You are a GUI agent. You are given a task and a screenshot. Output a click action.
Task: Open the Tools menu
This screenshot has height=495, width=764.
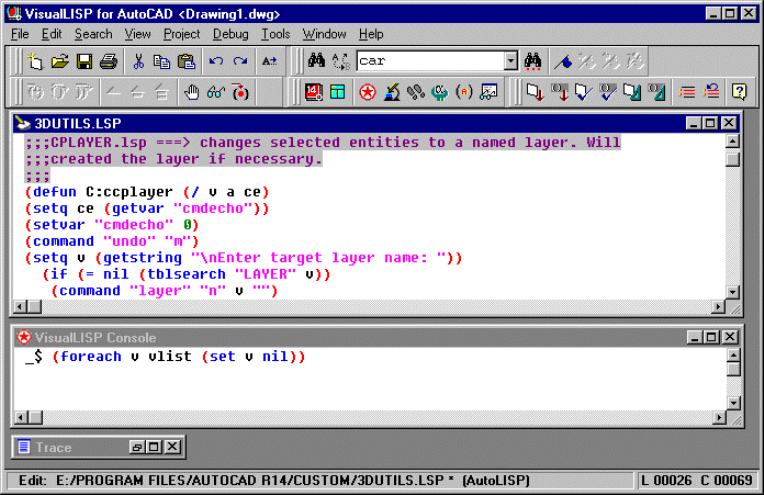click(275, 34)
